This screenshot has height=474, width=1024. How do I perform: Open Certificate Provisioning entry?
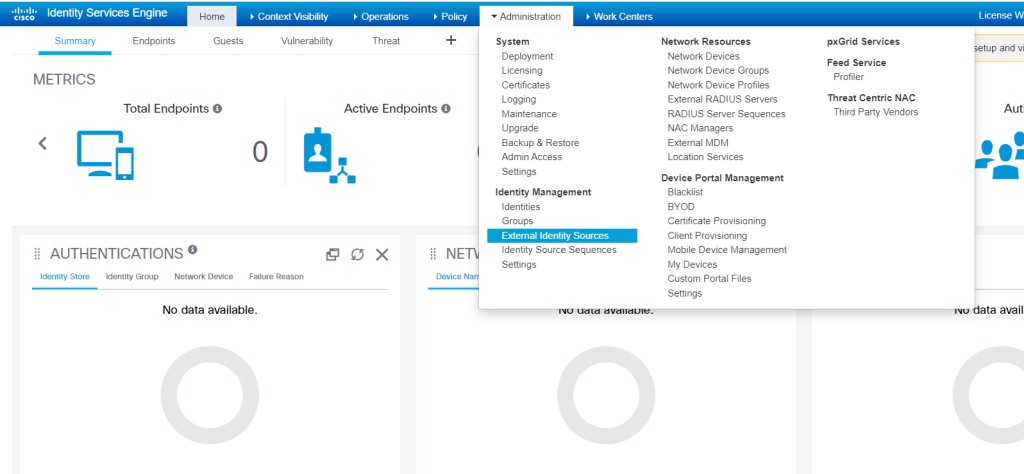pyautogui.click(x=716, y=221)
